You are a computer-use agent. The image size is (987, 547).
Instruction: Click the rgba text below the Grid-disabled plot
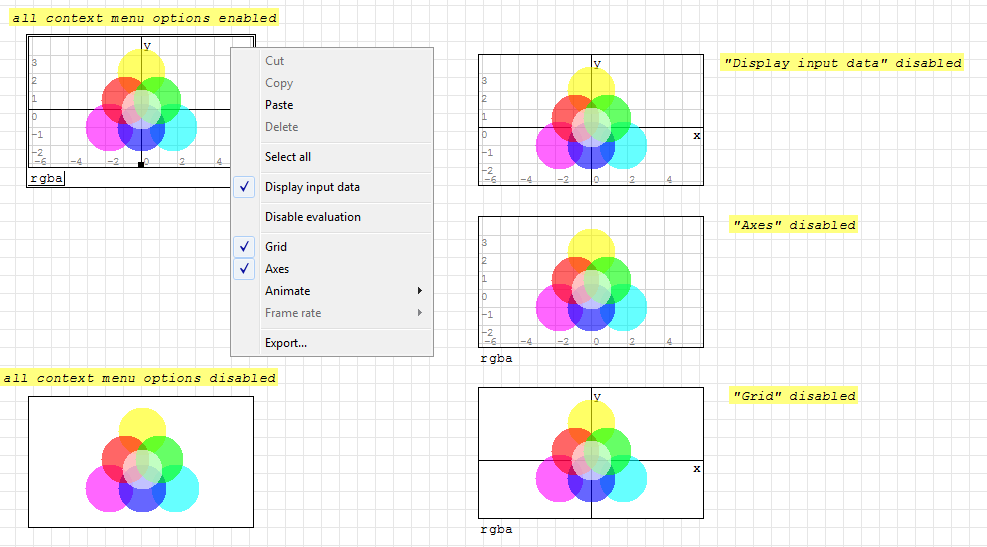[x=496, y=530]
